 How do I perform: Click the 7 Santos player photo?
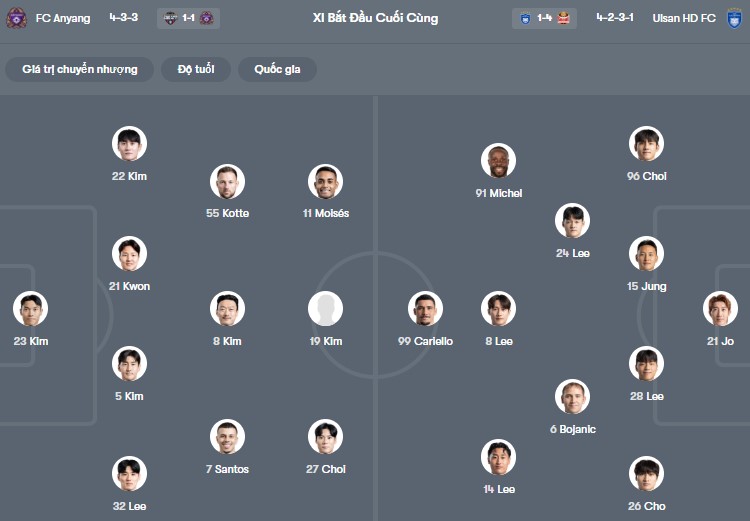pos(228,437)
